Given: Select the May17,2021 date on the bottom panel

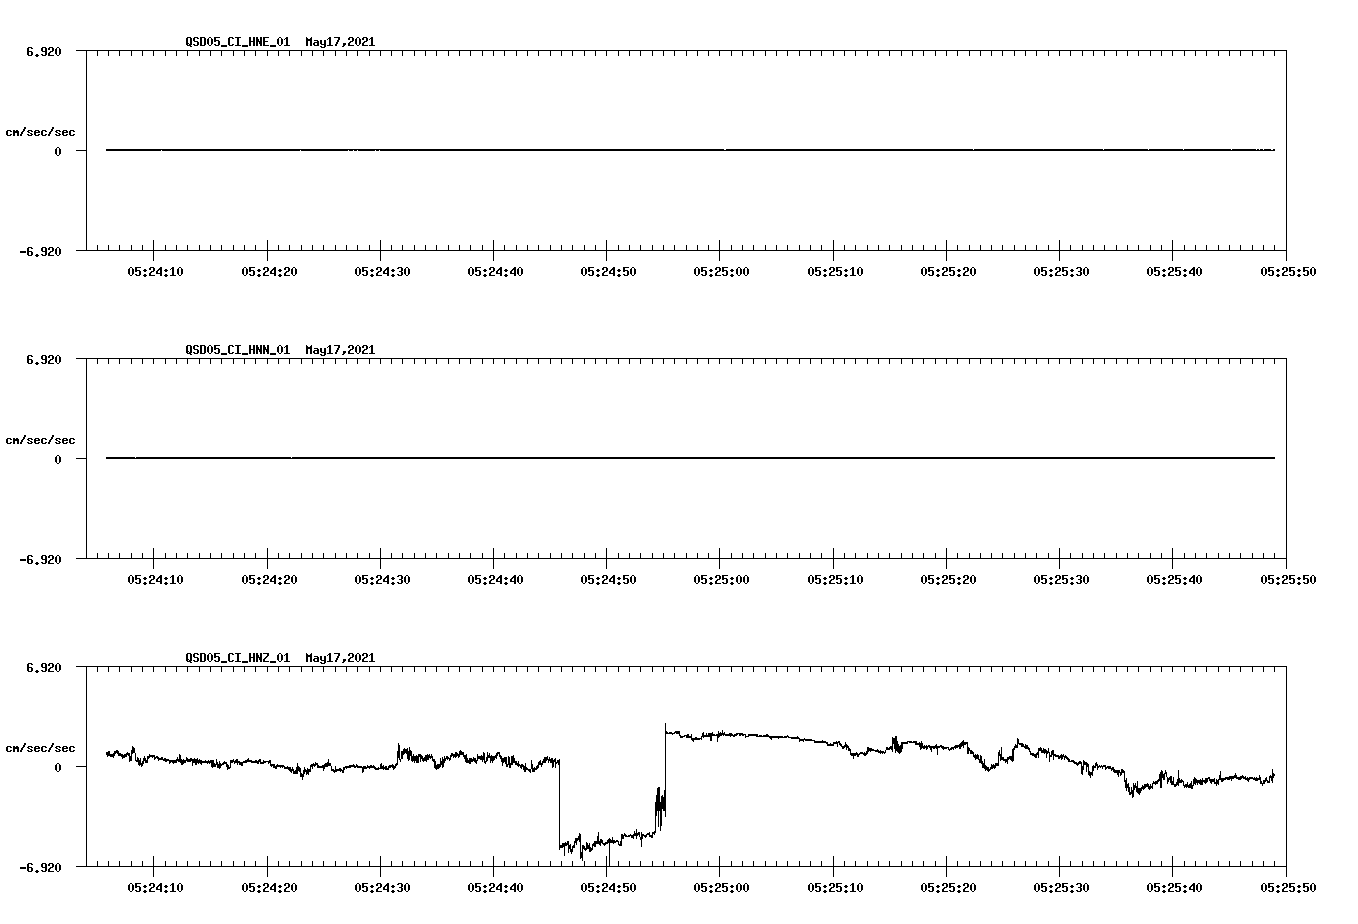Looking at the screenshot, I should [339, 659].
